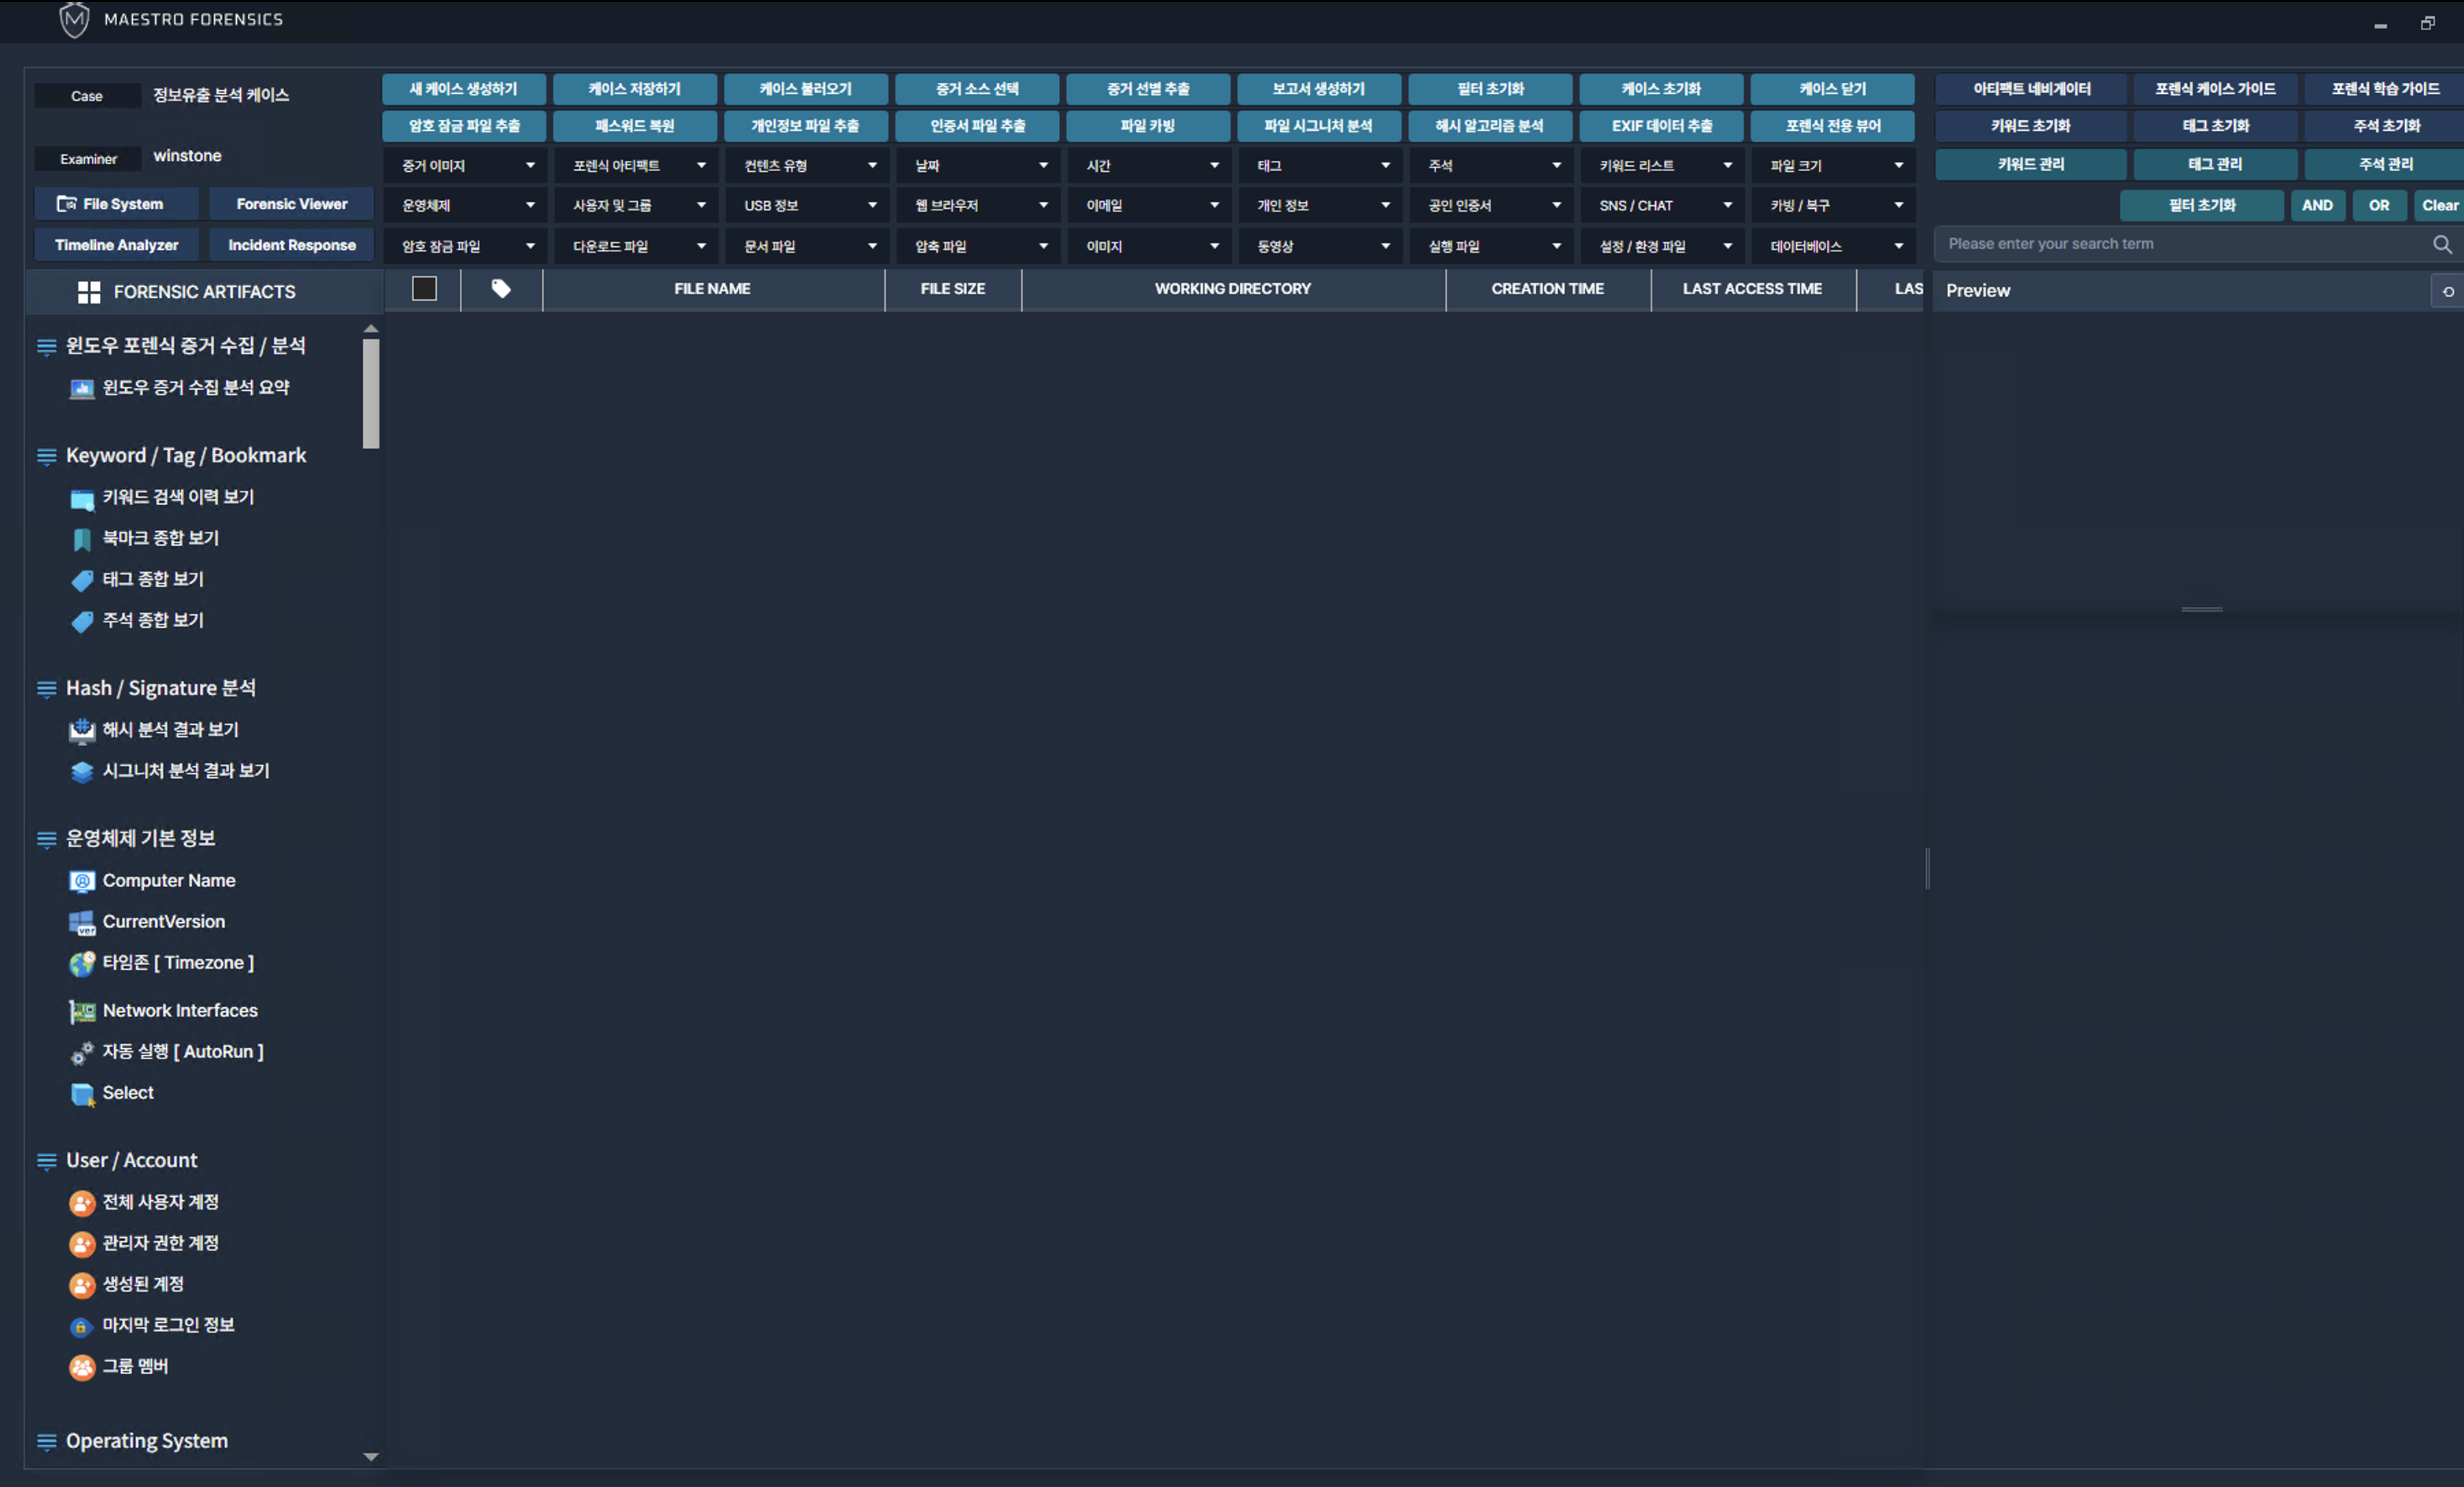This screenshot has height=1487, width=2464.
Task: Toggle the OR search operator
Action: 2378,205
